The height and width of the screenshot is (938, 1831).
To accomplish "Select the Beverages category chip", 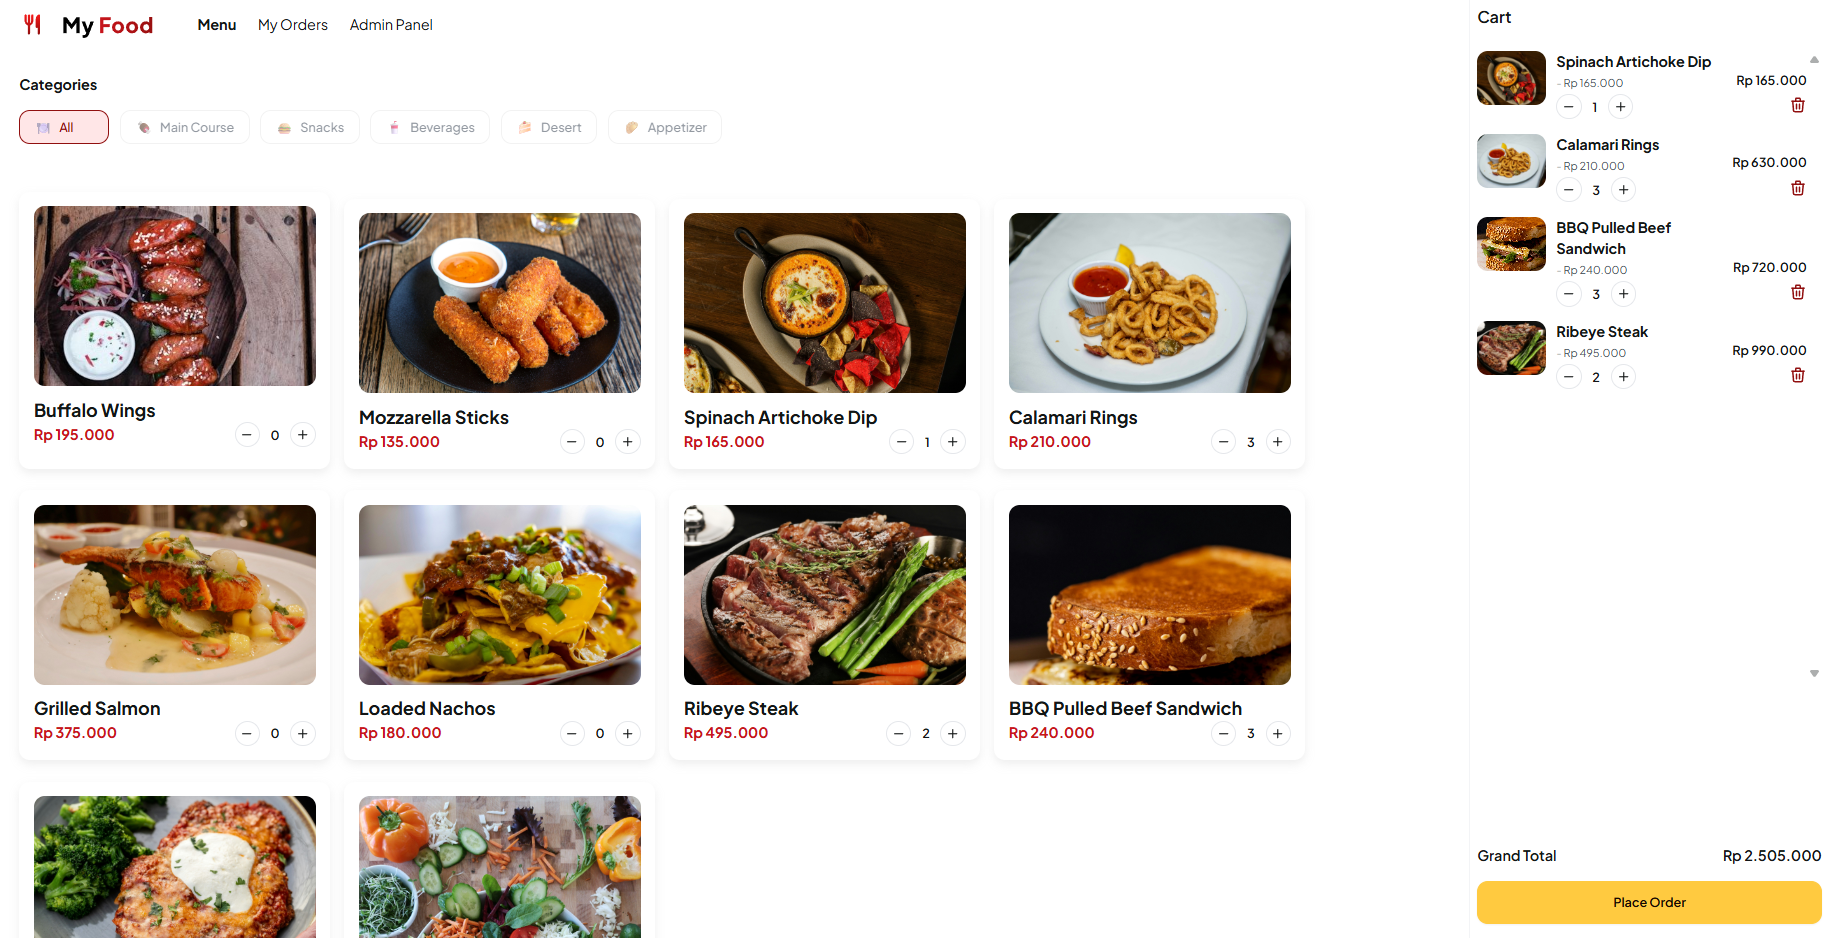I will (x=430, y=127).
